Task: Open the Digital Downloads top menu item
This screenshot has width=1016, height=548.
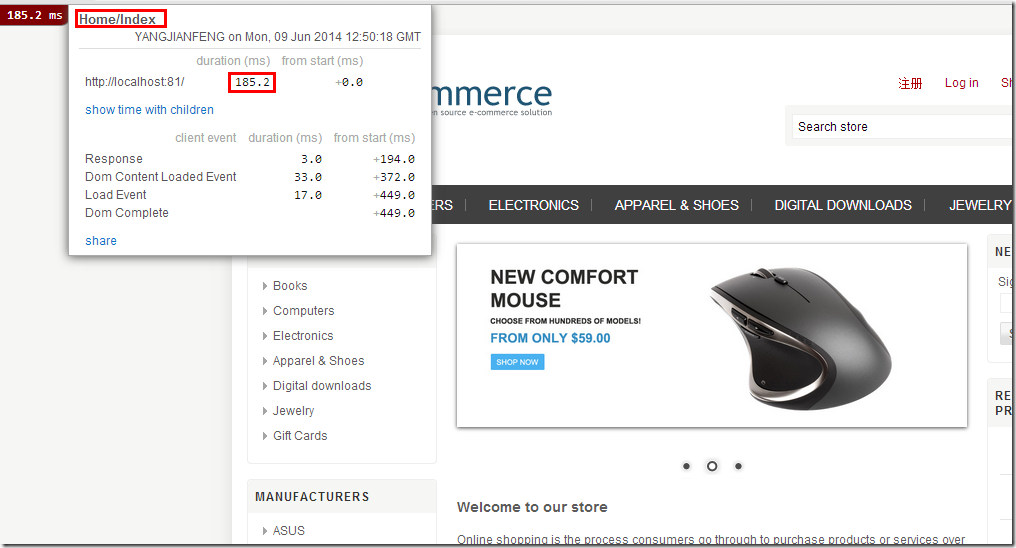Action: click(x=842, y=205)
